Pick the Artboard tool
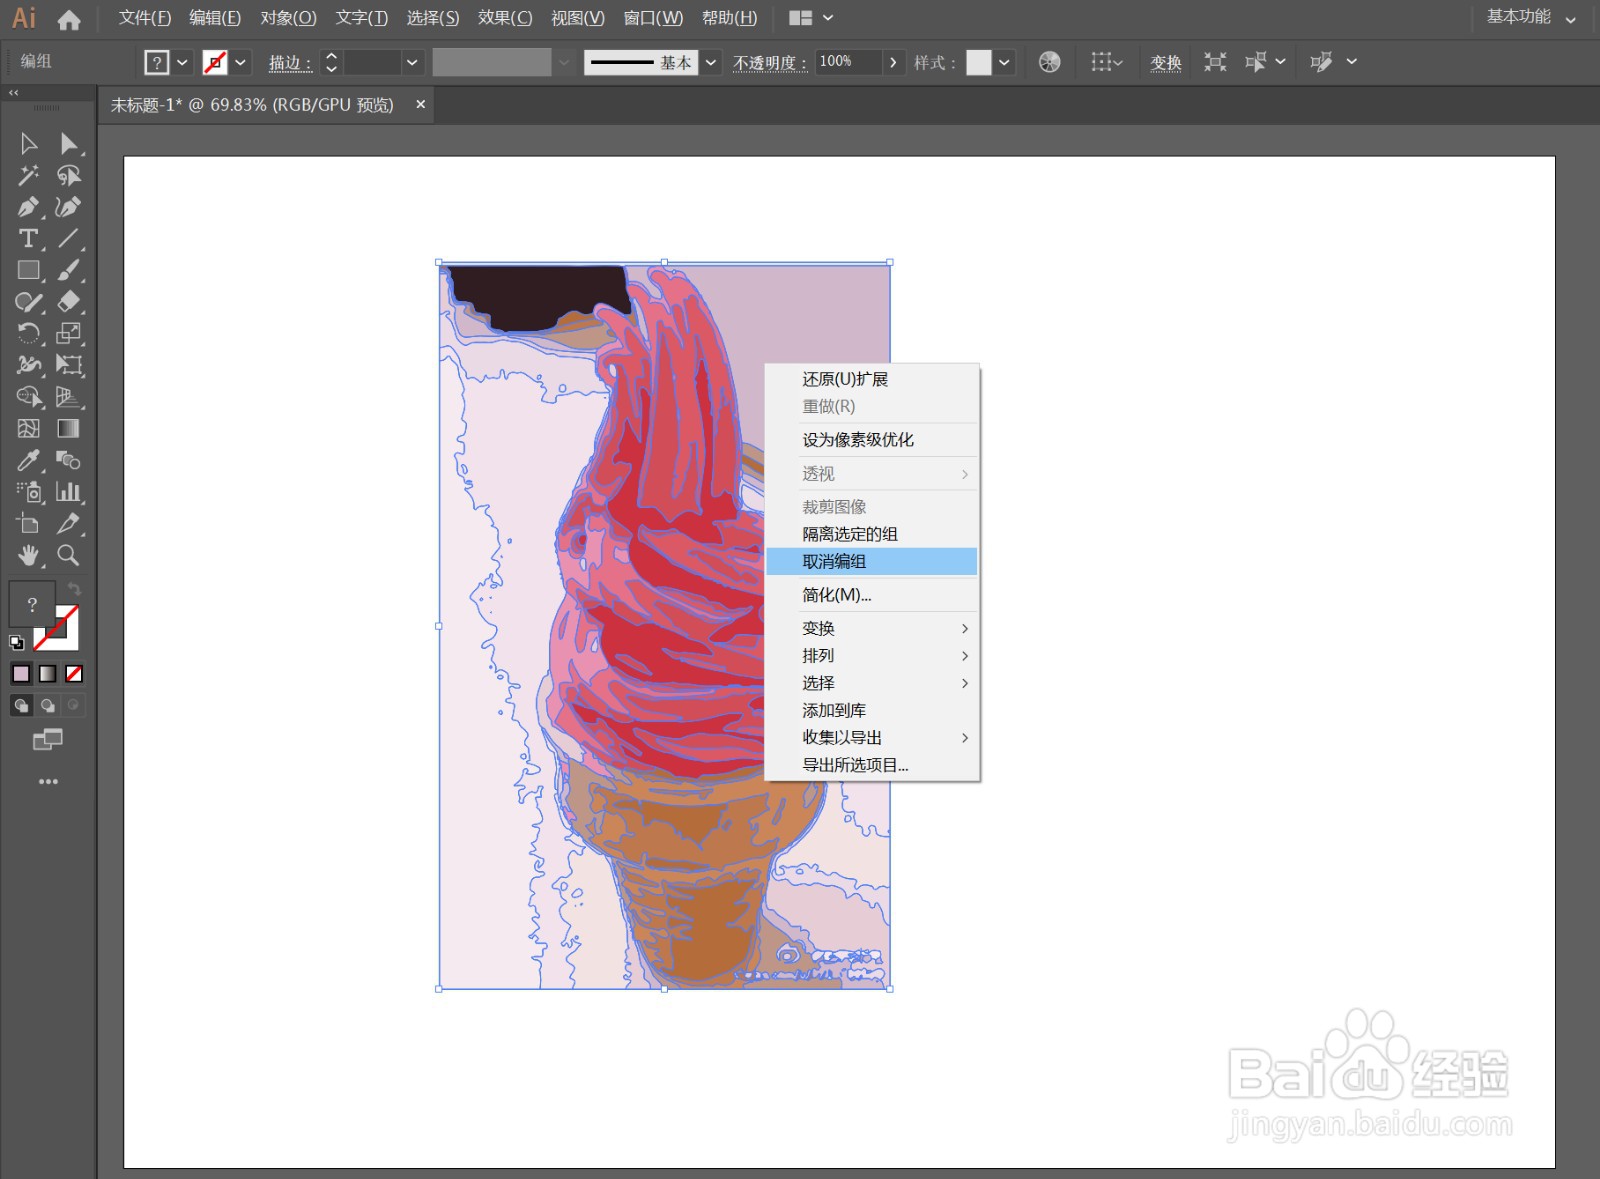This screenshot has width=1600, height=1179. pyautogui.click(x=29, y=523)
